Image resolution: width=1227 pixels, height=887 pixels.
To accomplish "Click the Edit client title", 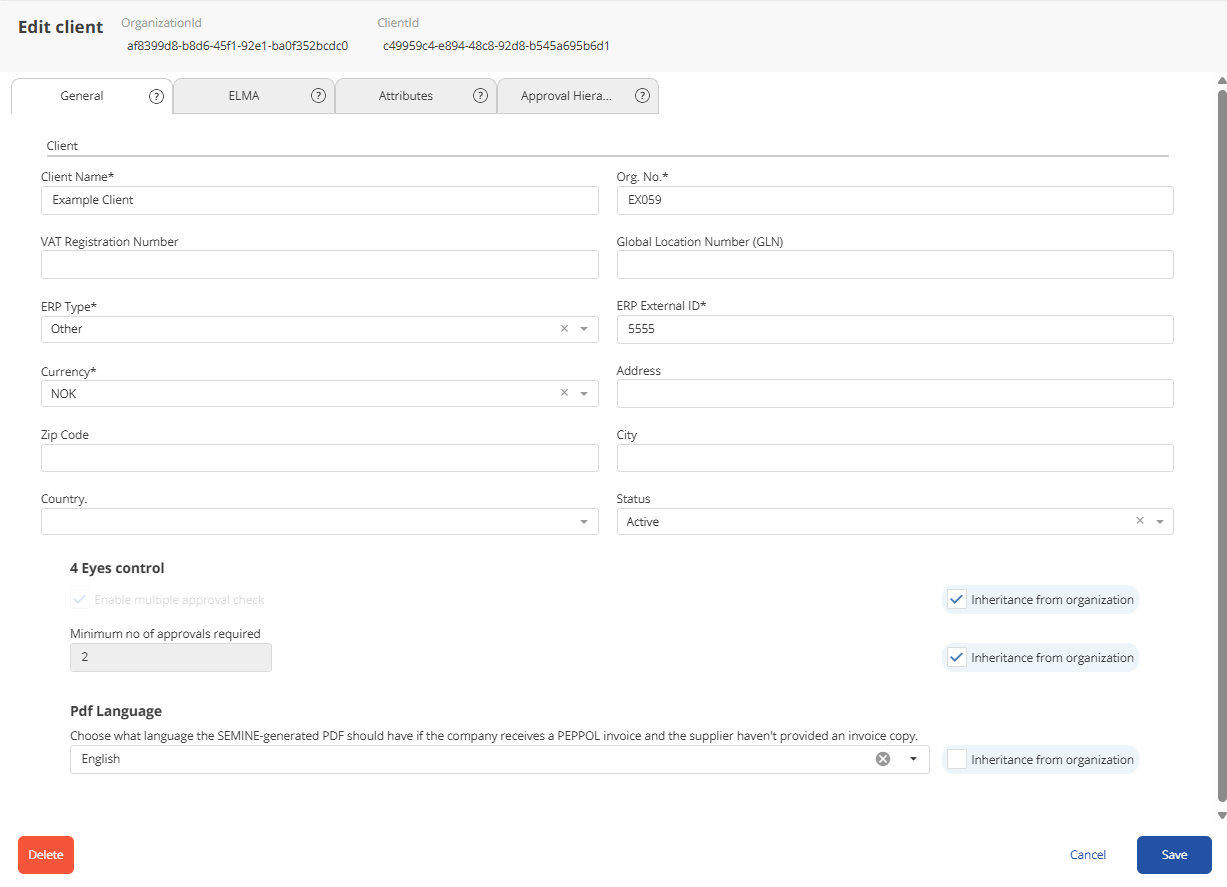I will (x=61, y=27).
